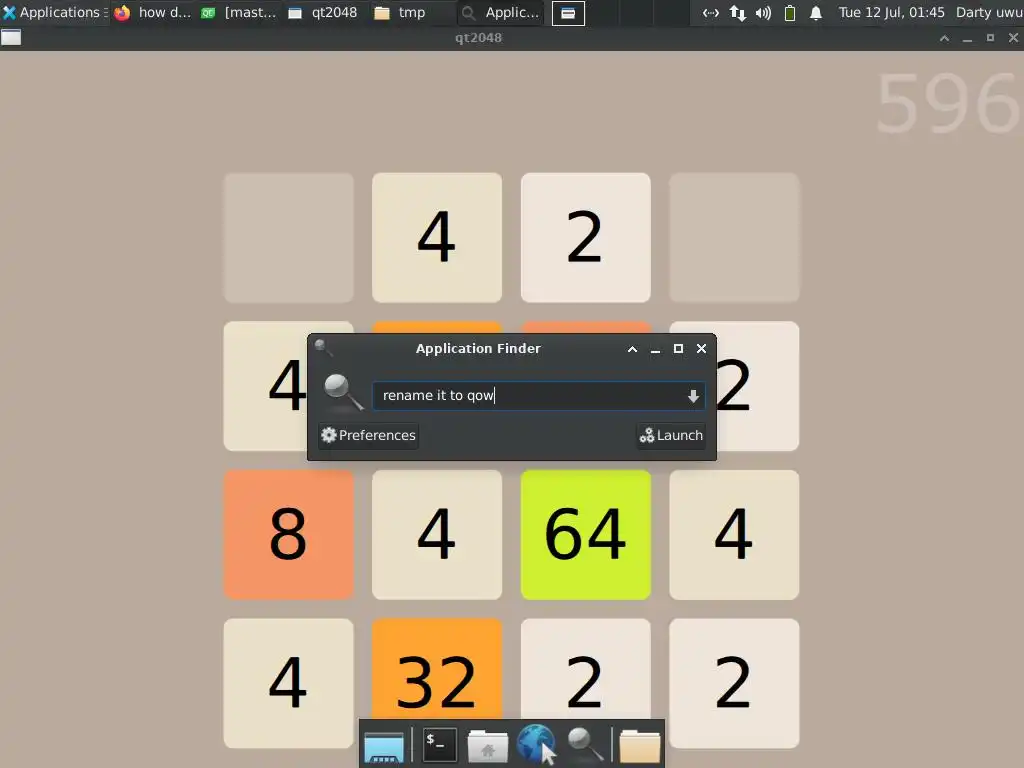Click the large magnifier icon in Application Finder

click(x=343, y=392)
